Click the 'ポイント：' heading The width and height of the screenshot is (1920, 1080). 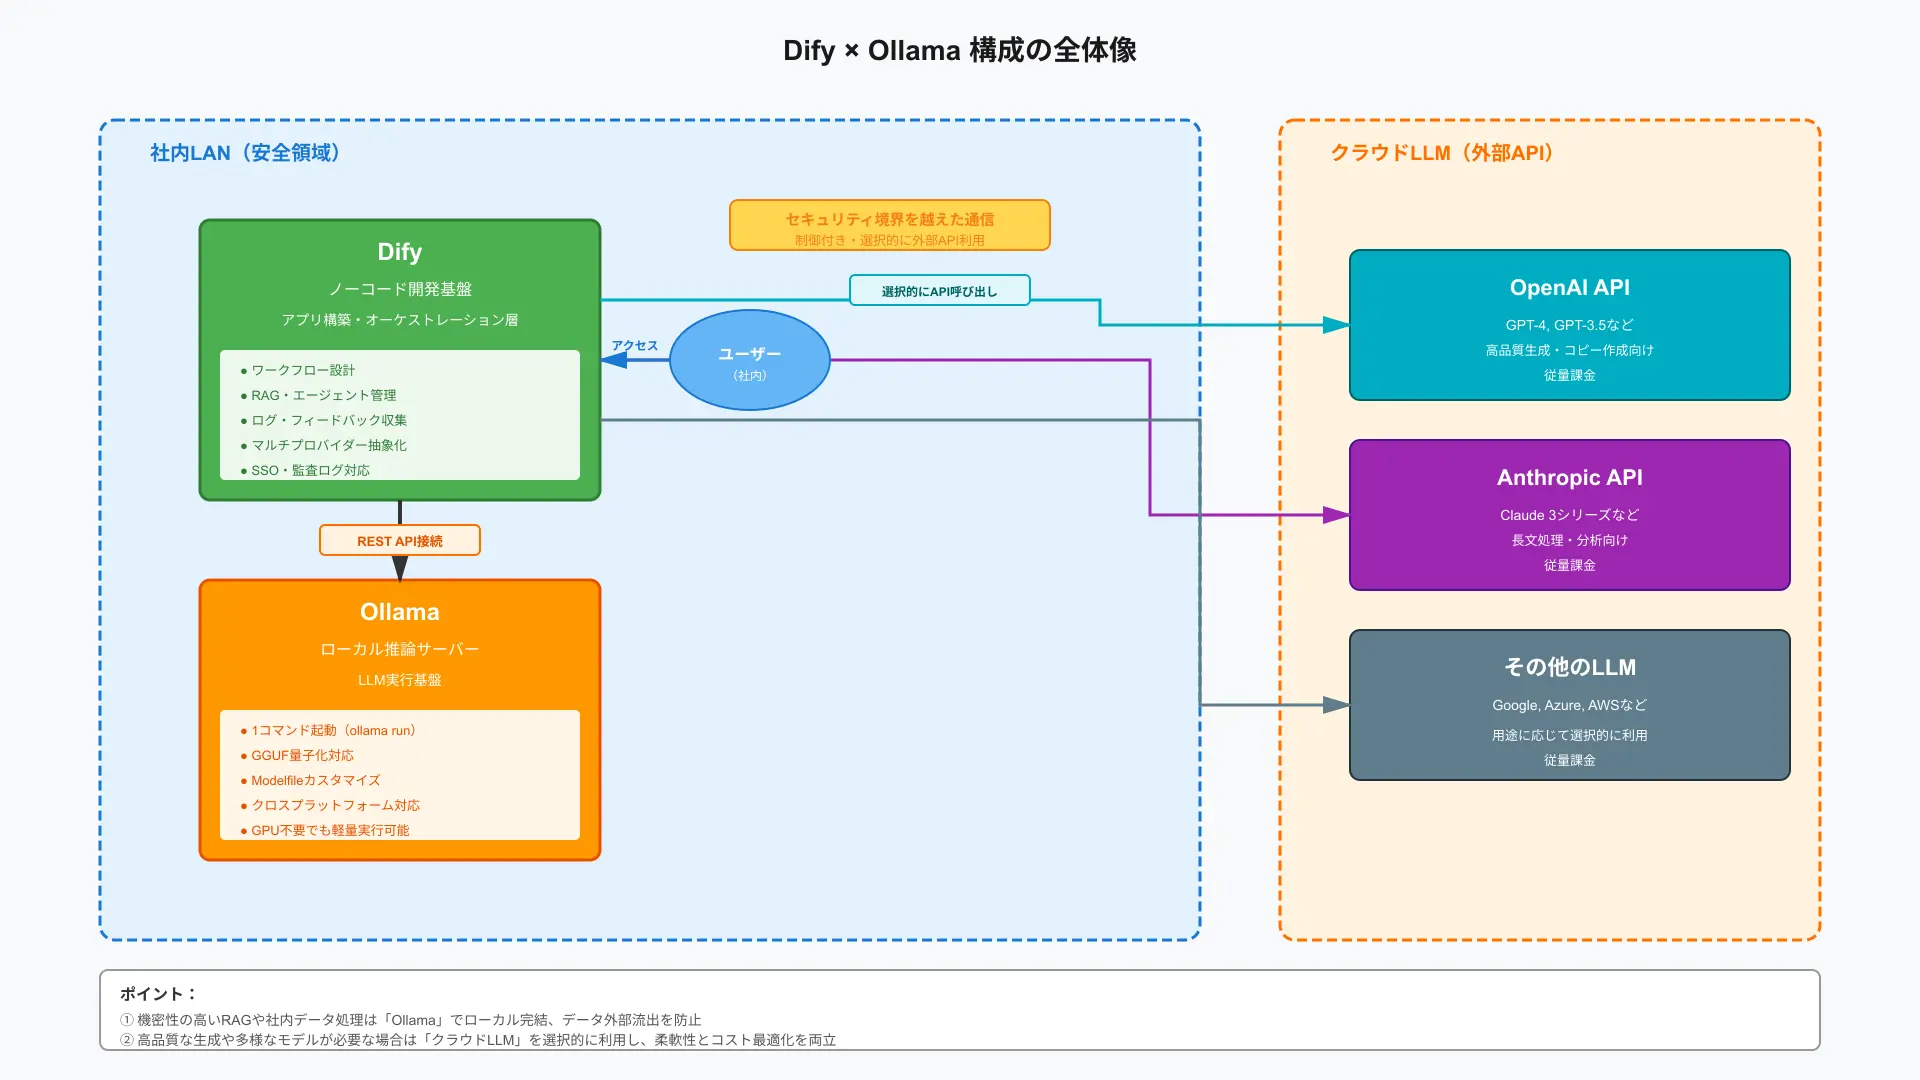(159, 994)
